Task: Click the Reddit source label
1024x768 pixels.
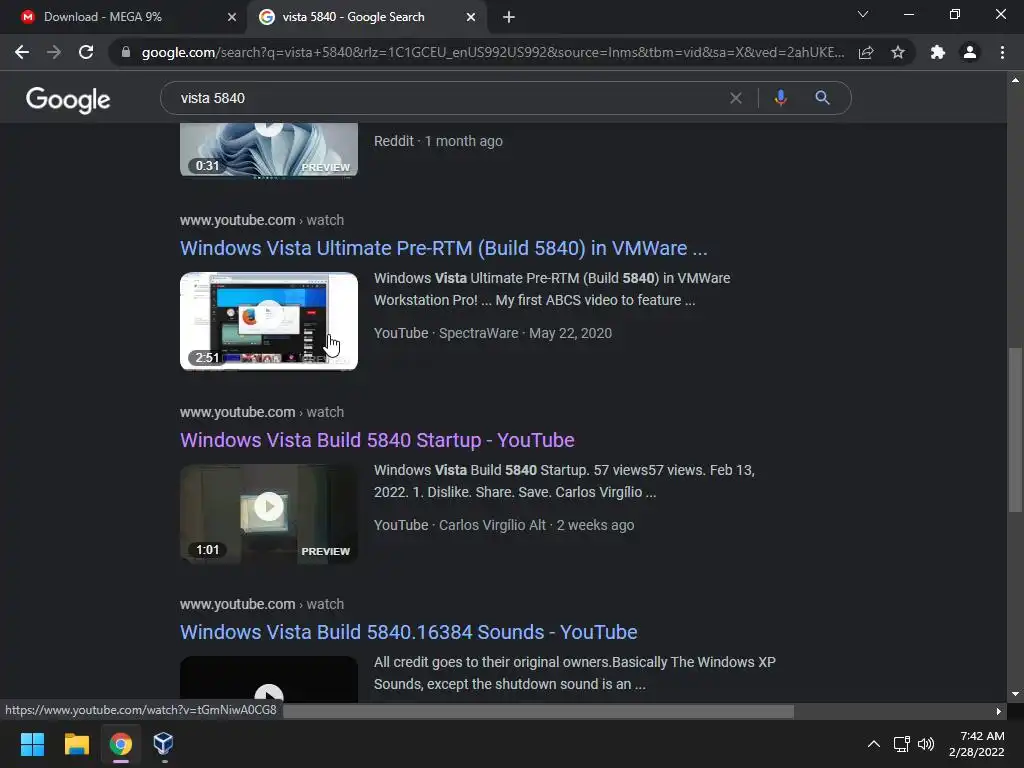Action: click(394, 141)
